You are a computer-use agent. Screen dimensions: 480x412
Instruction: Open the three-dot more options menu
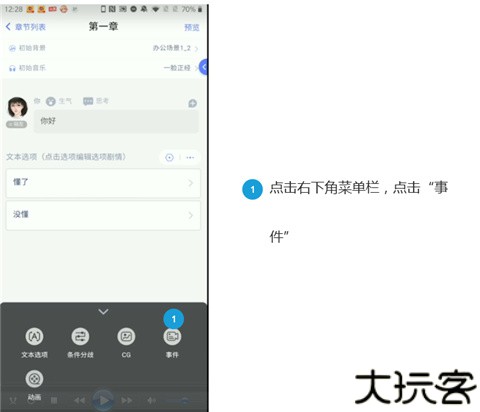pos(190,157)
